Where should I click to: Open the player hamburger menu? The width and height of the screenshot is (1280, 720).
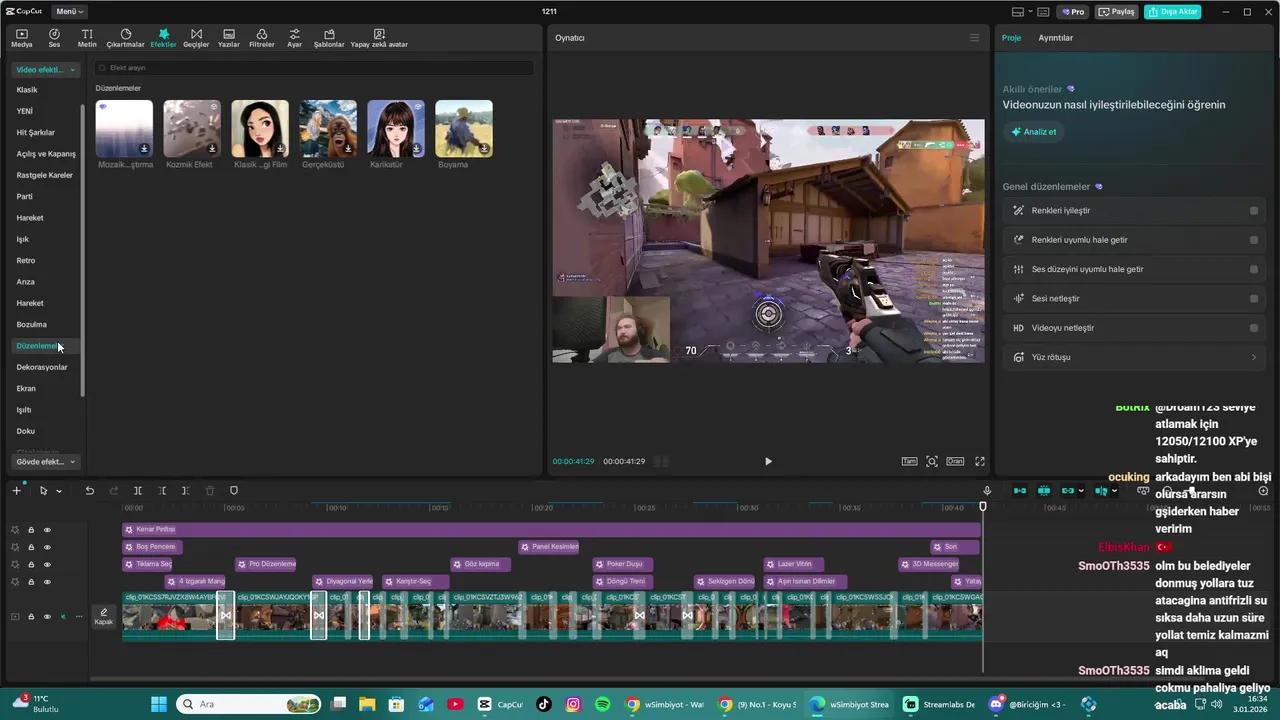(x=974, y=38)
